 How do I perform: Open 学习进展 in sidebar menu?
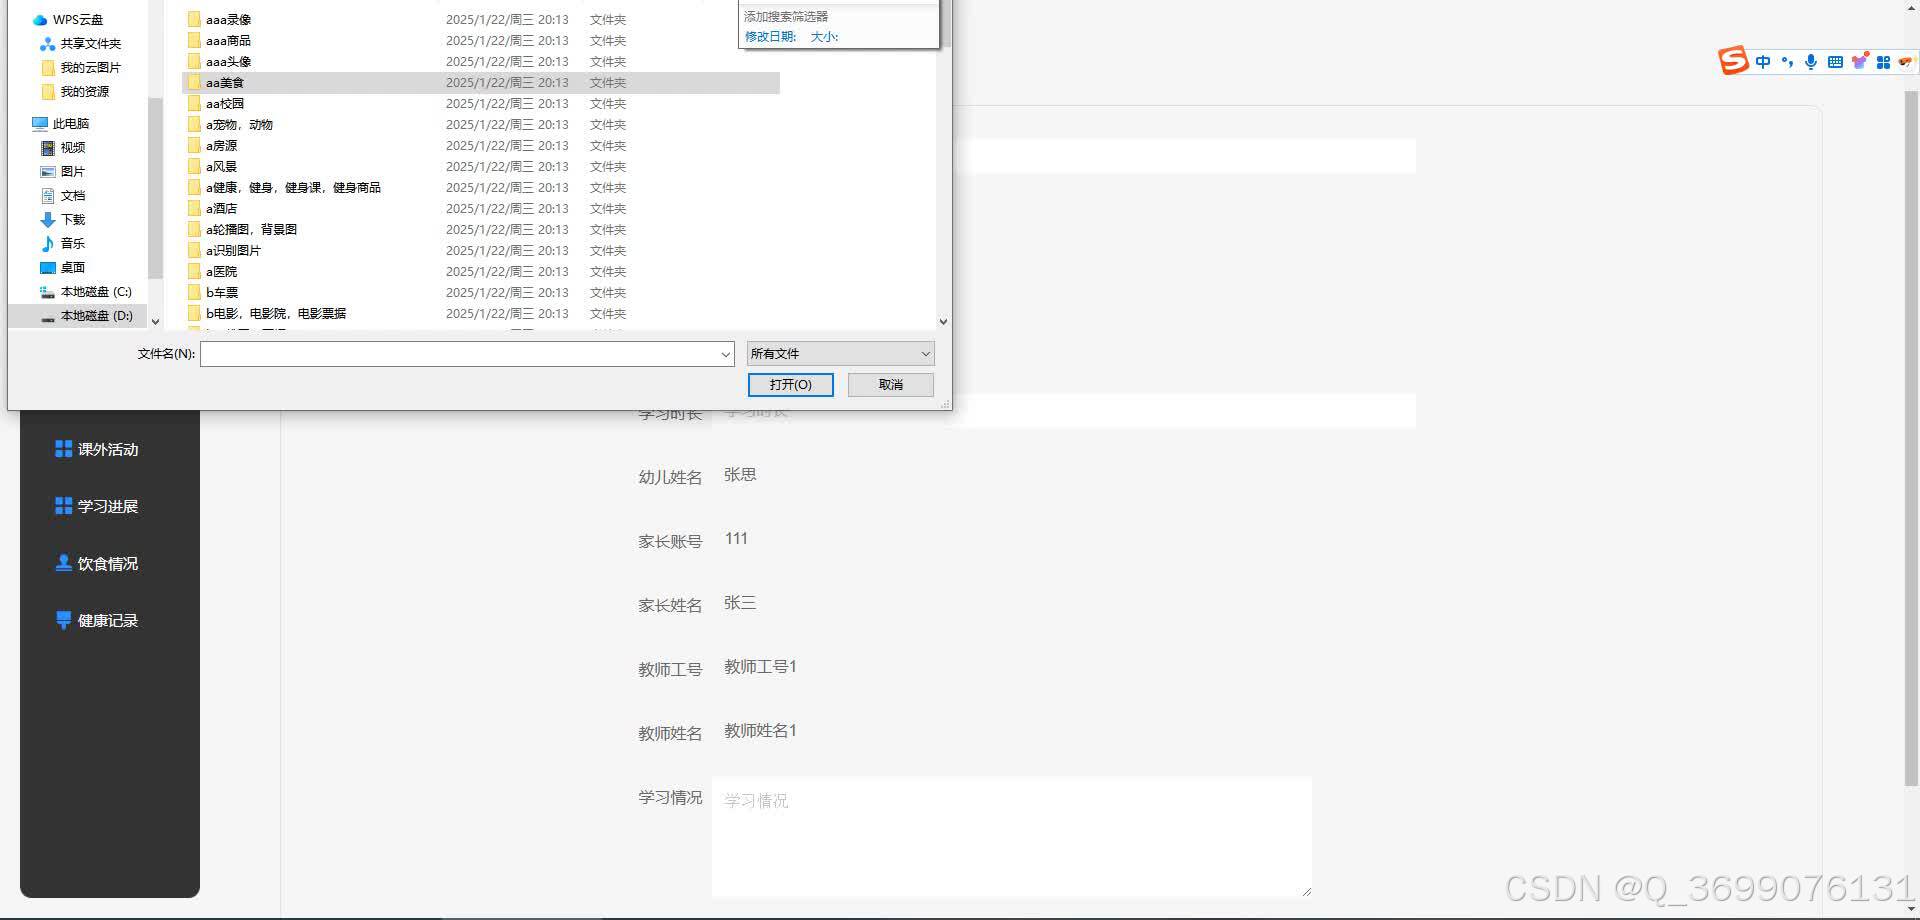coord(97,507)
